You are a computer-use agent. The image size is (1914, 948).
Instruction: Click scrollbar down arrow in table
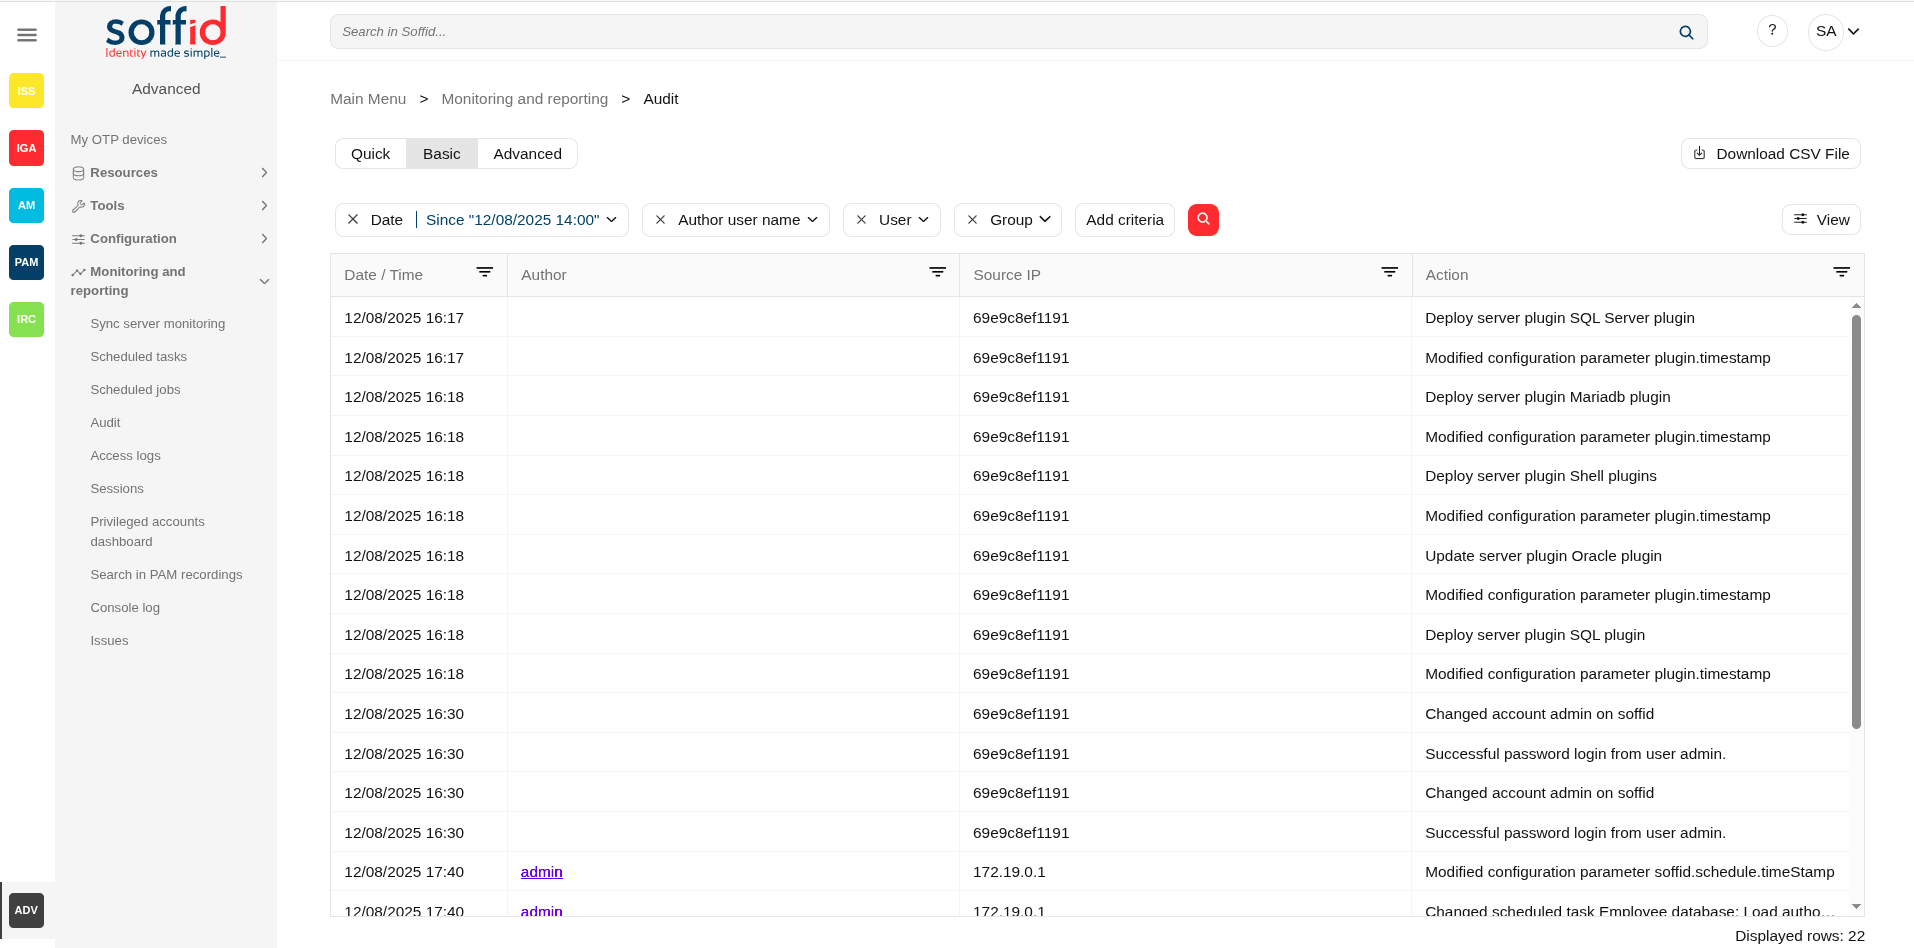1856,907
